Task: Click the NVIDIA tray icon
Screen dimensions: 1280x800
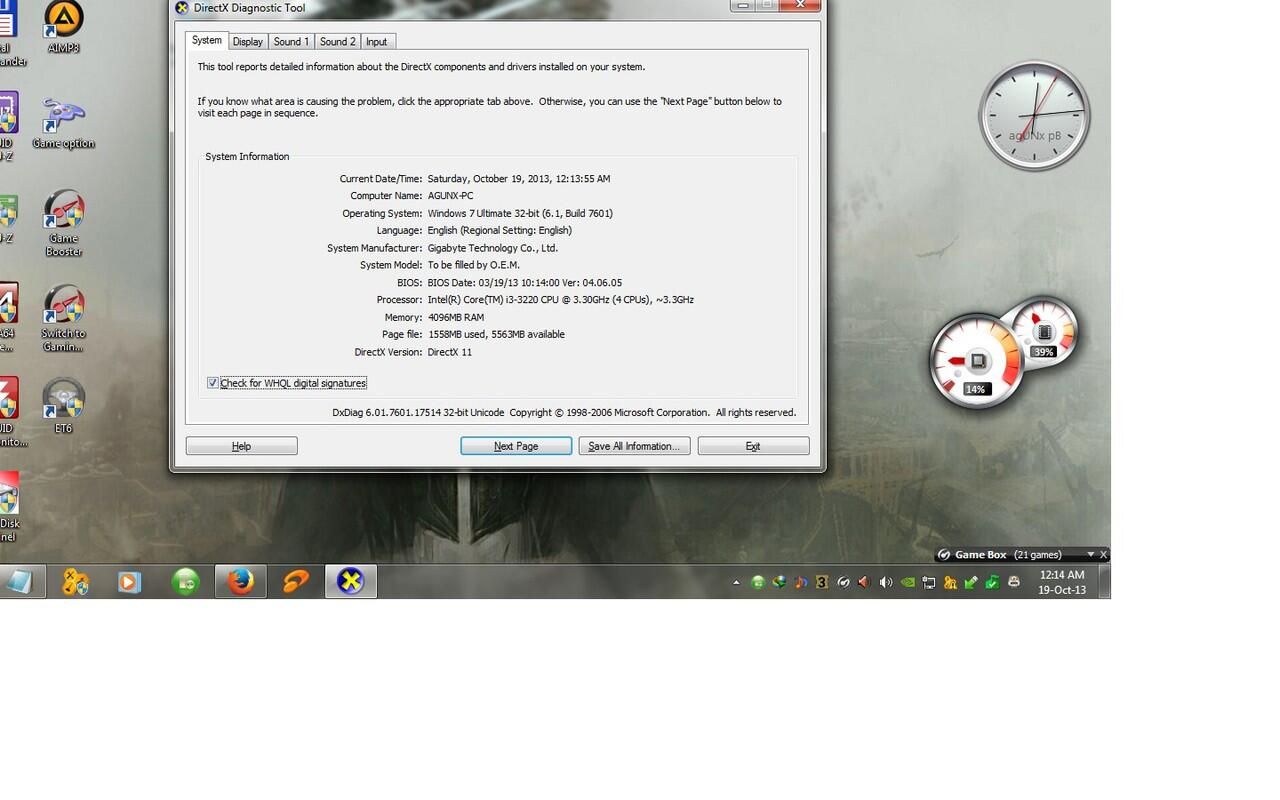Action: pos(908,582)
